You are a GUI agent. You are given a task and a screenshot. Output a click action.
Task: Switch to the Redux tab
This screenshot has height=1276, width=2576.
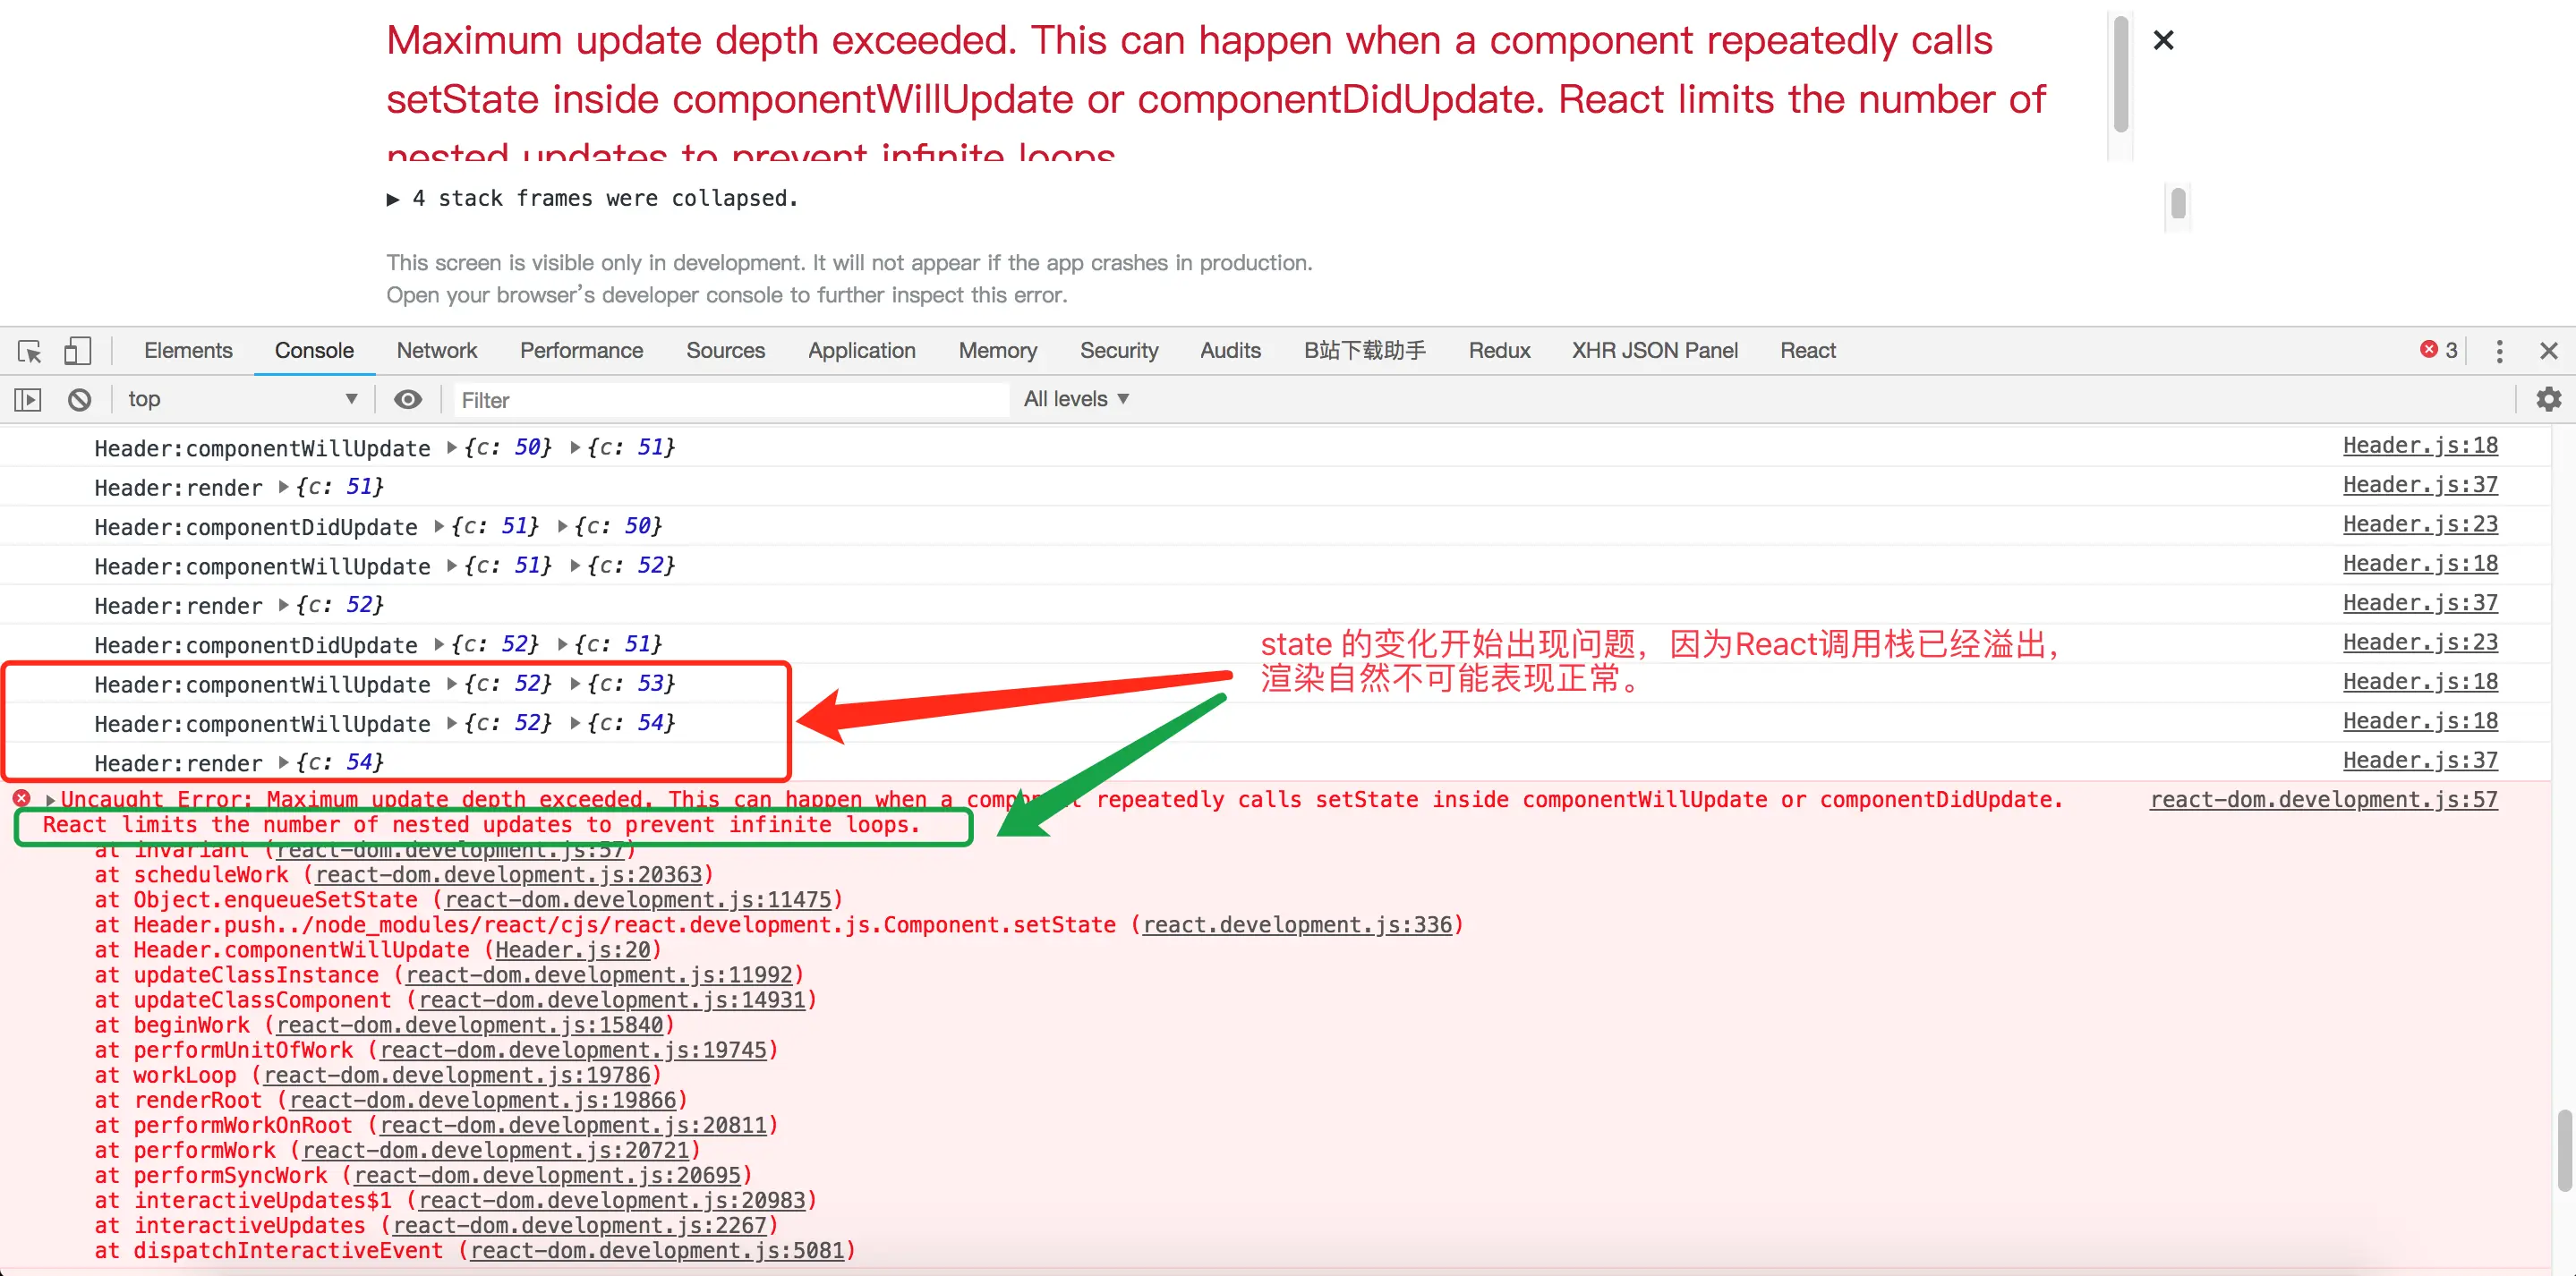[1498, 351]
